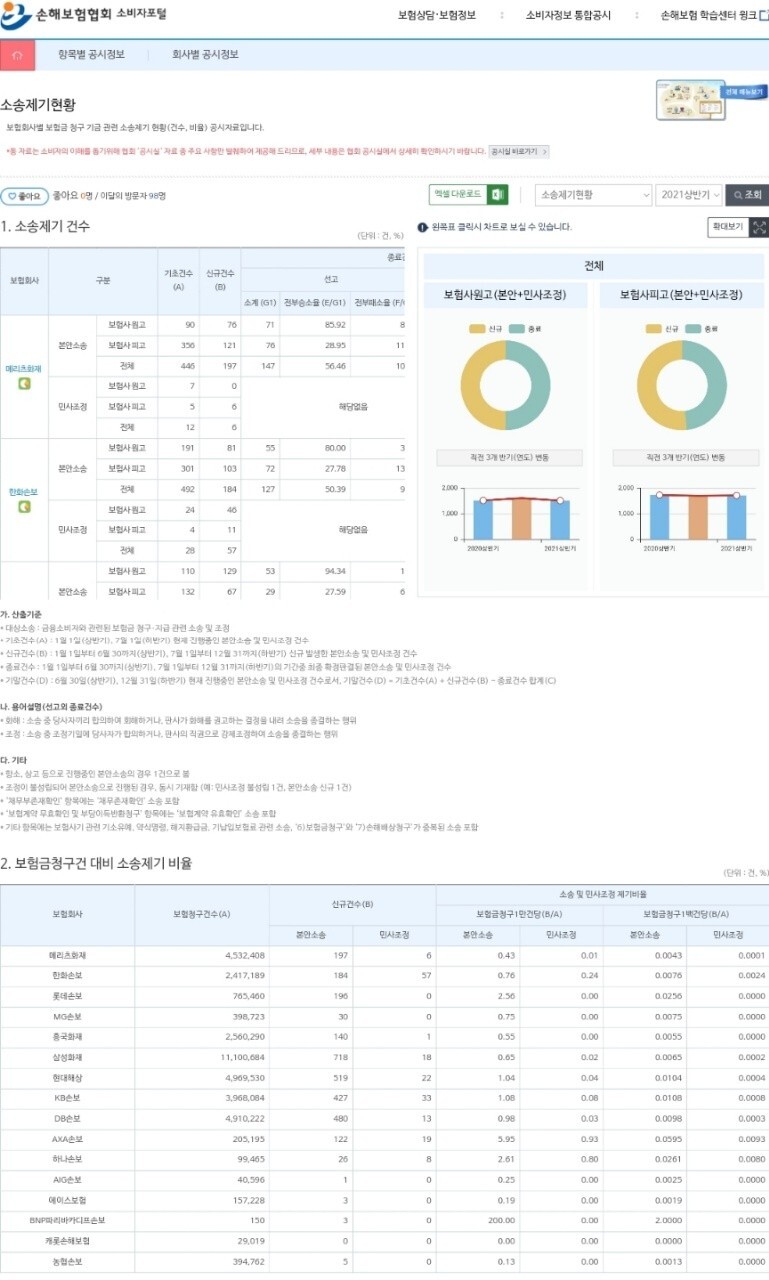This screenshot has width=769, height=1280.
Task: Click the Excel icon next to 엑셀 다운로드
Action: point(497,194)
